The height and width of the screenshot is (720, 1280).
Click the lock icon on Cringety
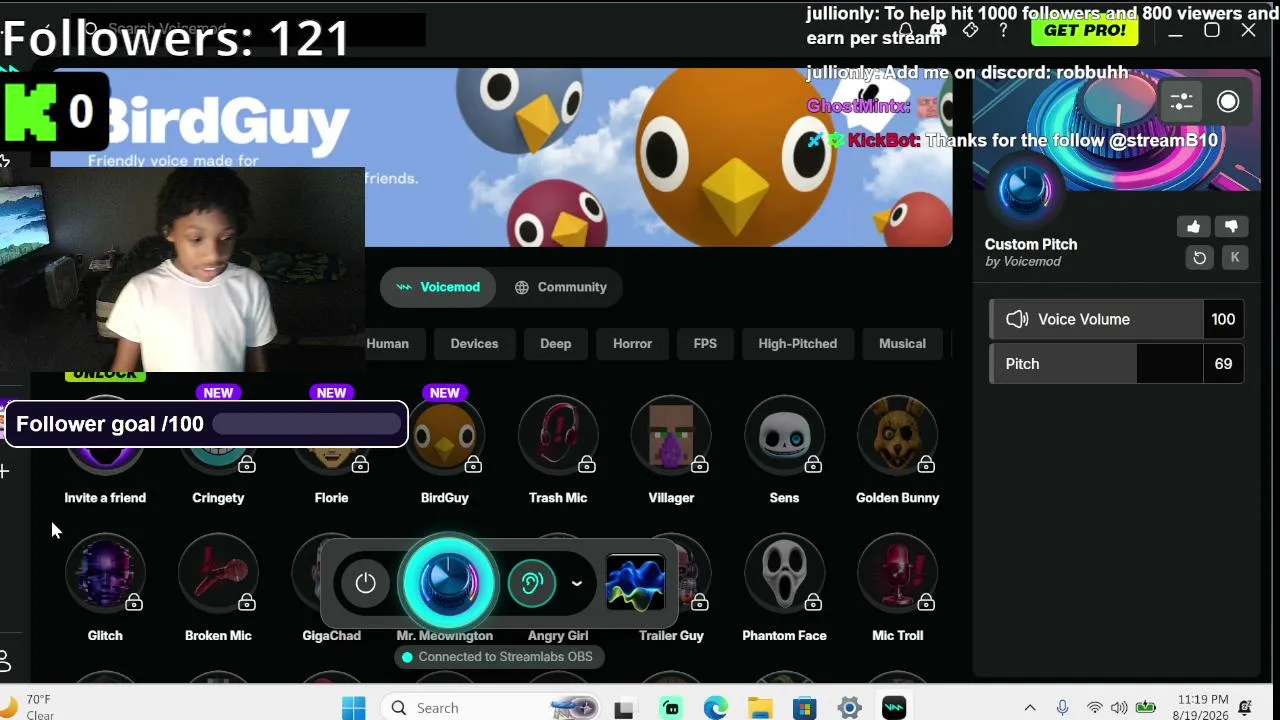click(x=247, y=465)
